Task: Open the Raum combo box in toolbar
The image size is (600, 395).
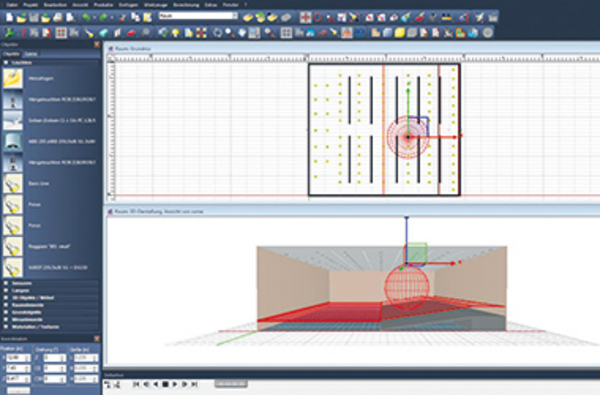Action: pos(198,16)
